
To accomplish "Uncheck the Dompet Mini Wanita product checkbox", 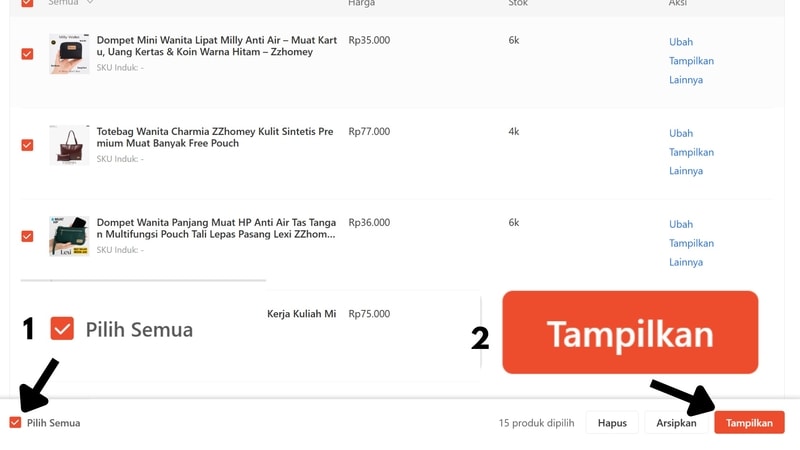I will point(27,54).
